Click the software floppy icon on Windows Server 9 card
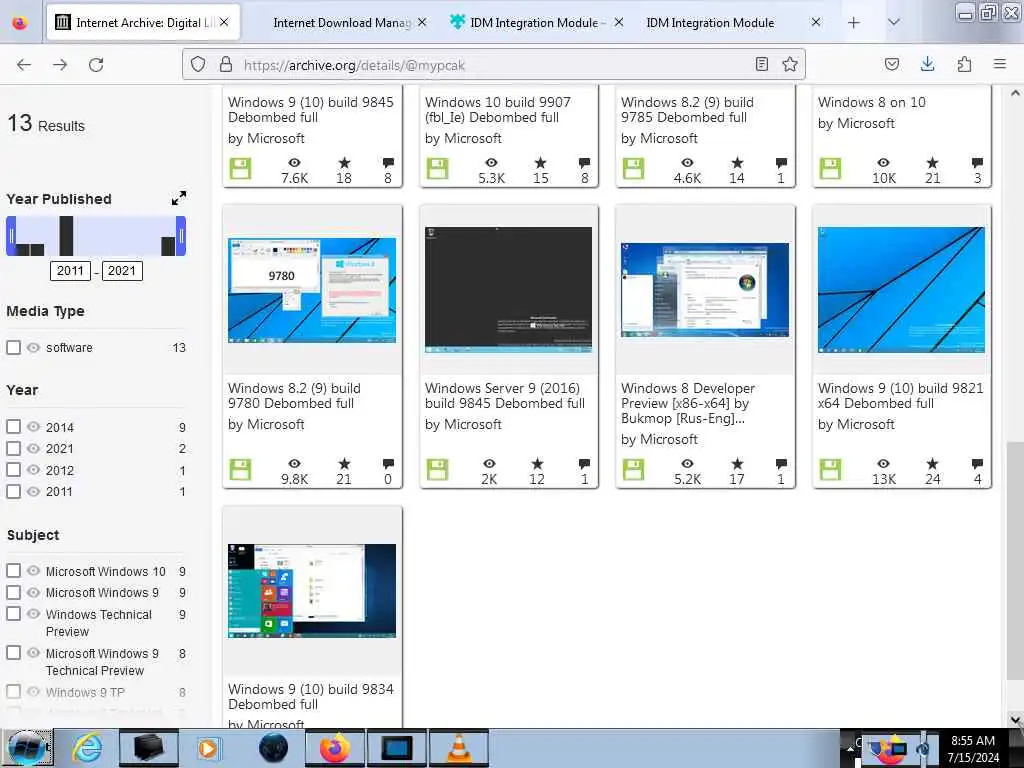Image resolution: width=1024 pixels, height=768 pixels. coord(438,470)
